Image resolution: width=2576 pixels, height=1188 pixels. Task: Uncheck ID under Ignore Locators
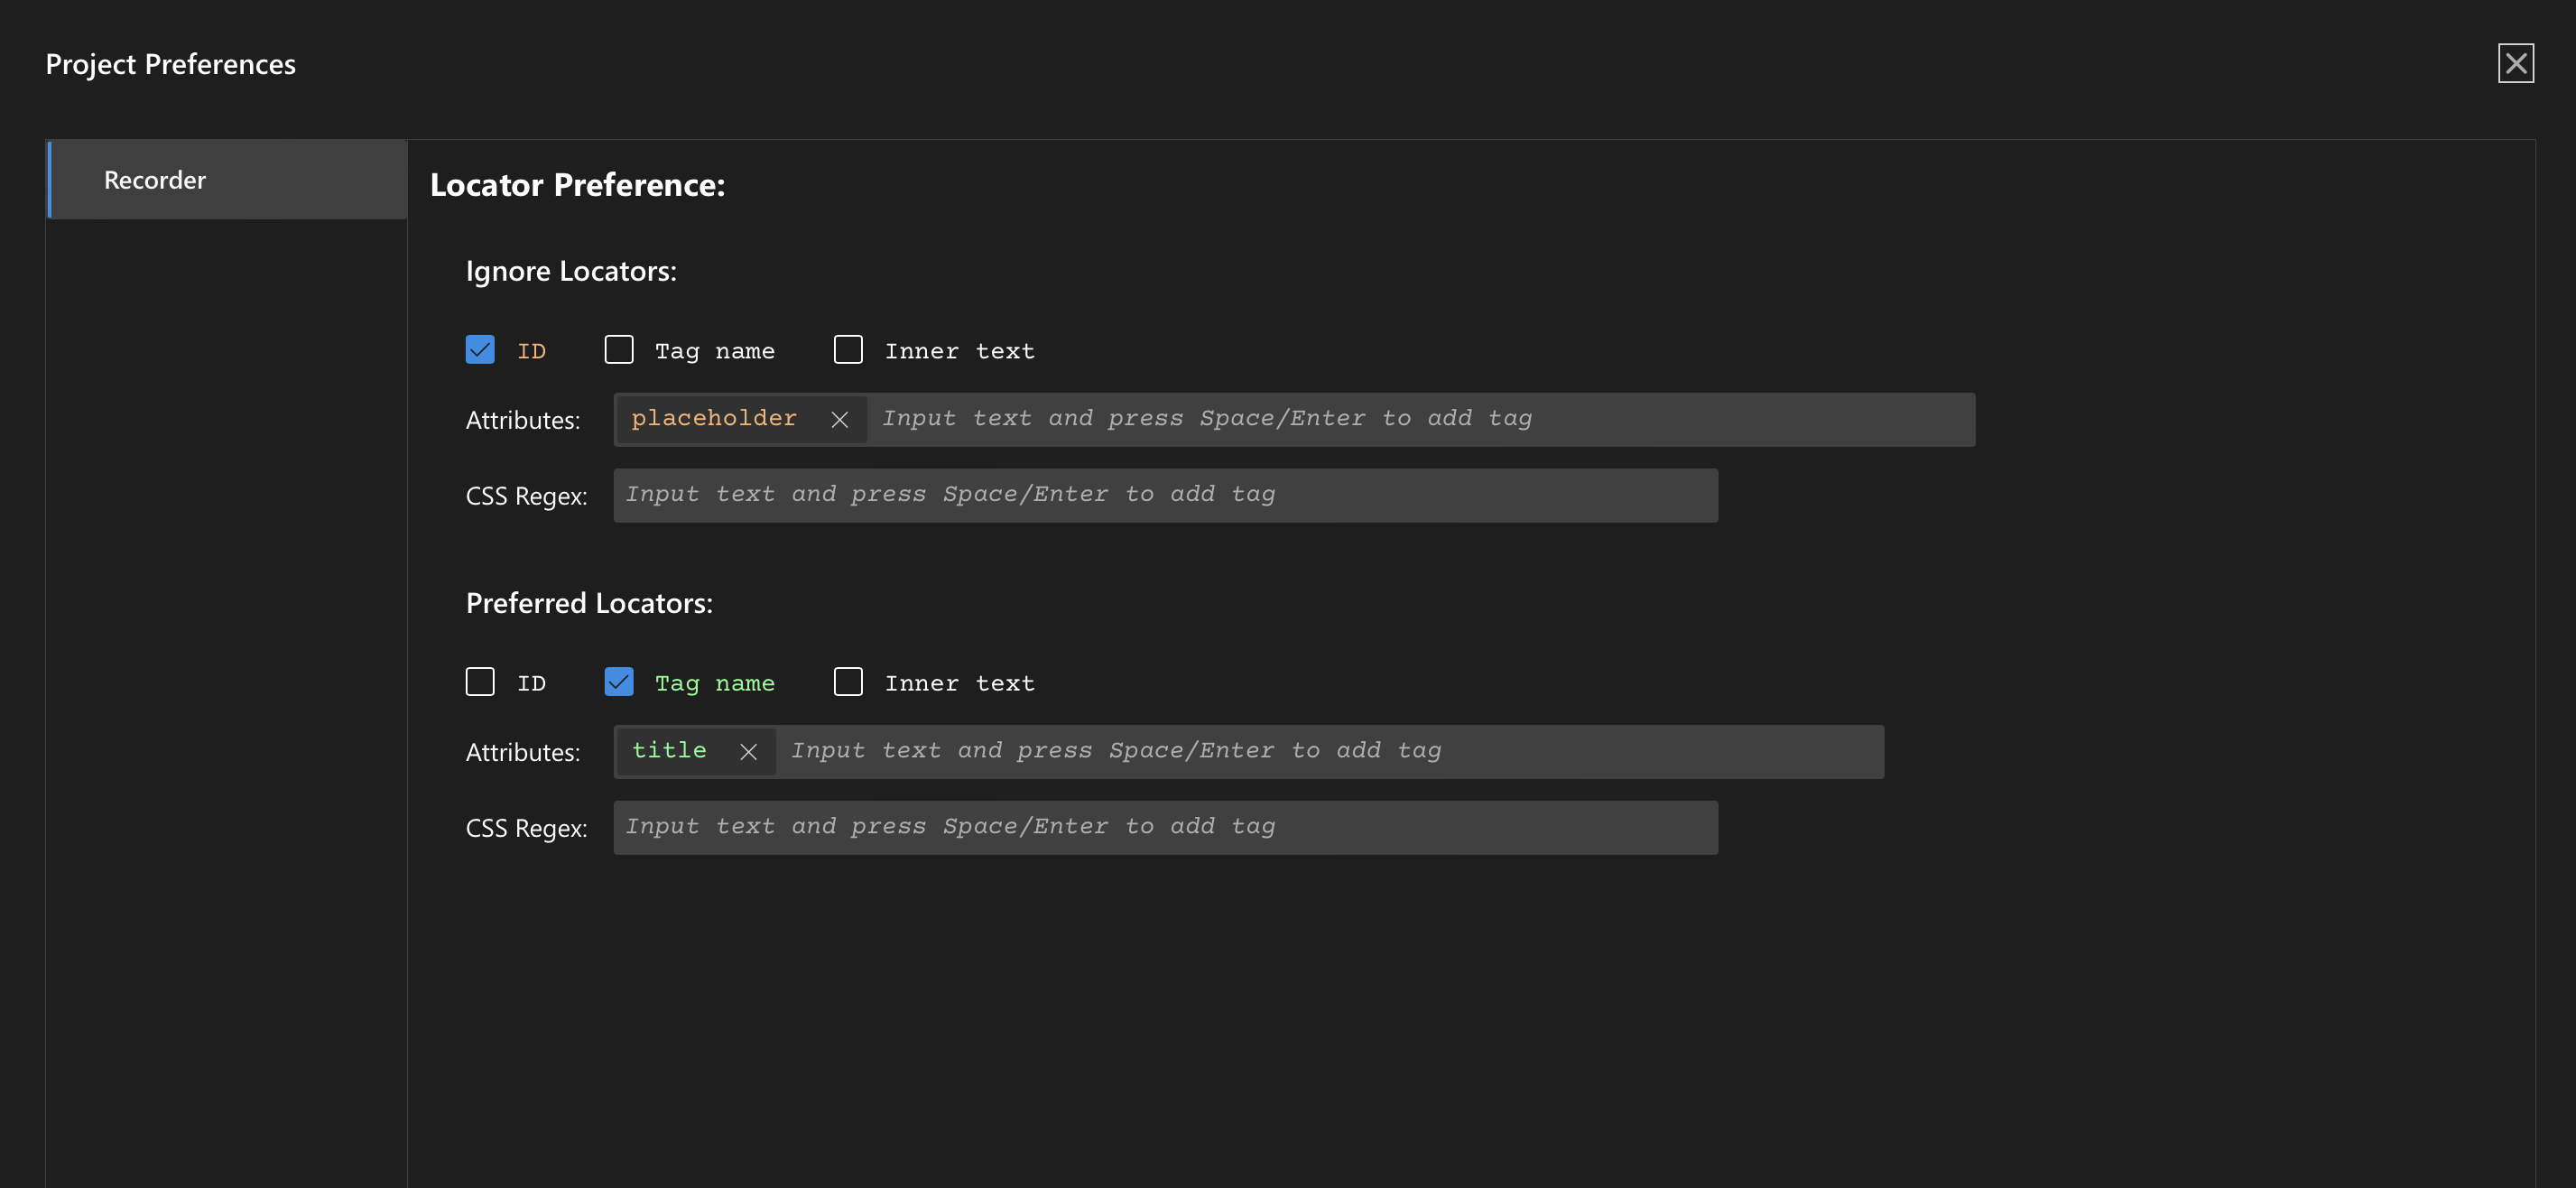point(480,350)
